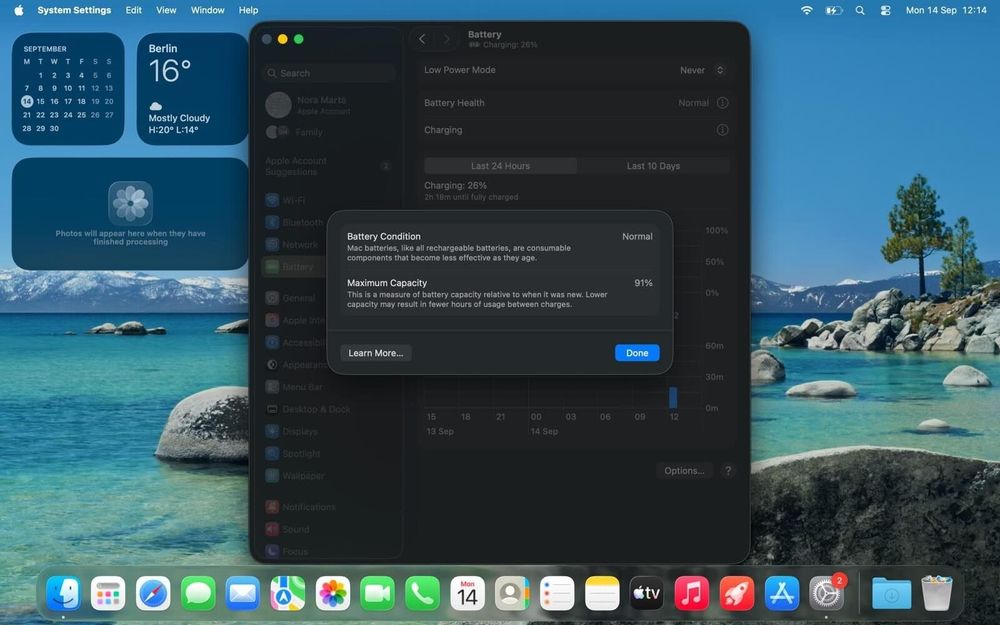The width and height of the screenshot is (1000, 625).
Task: Open the Apple menu
Action: (18, 10)
